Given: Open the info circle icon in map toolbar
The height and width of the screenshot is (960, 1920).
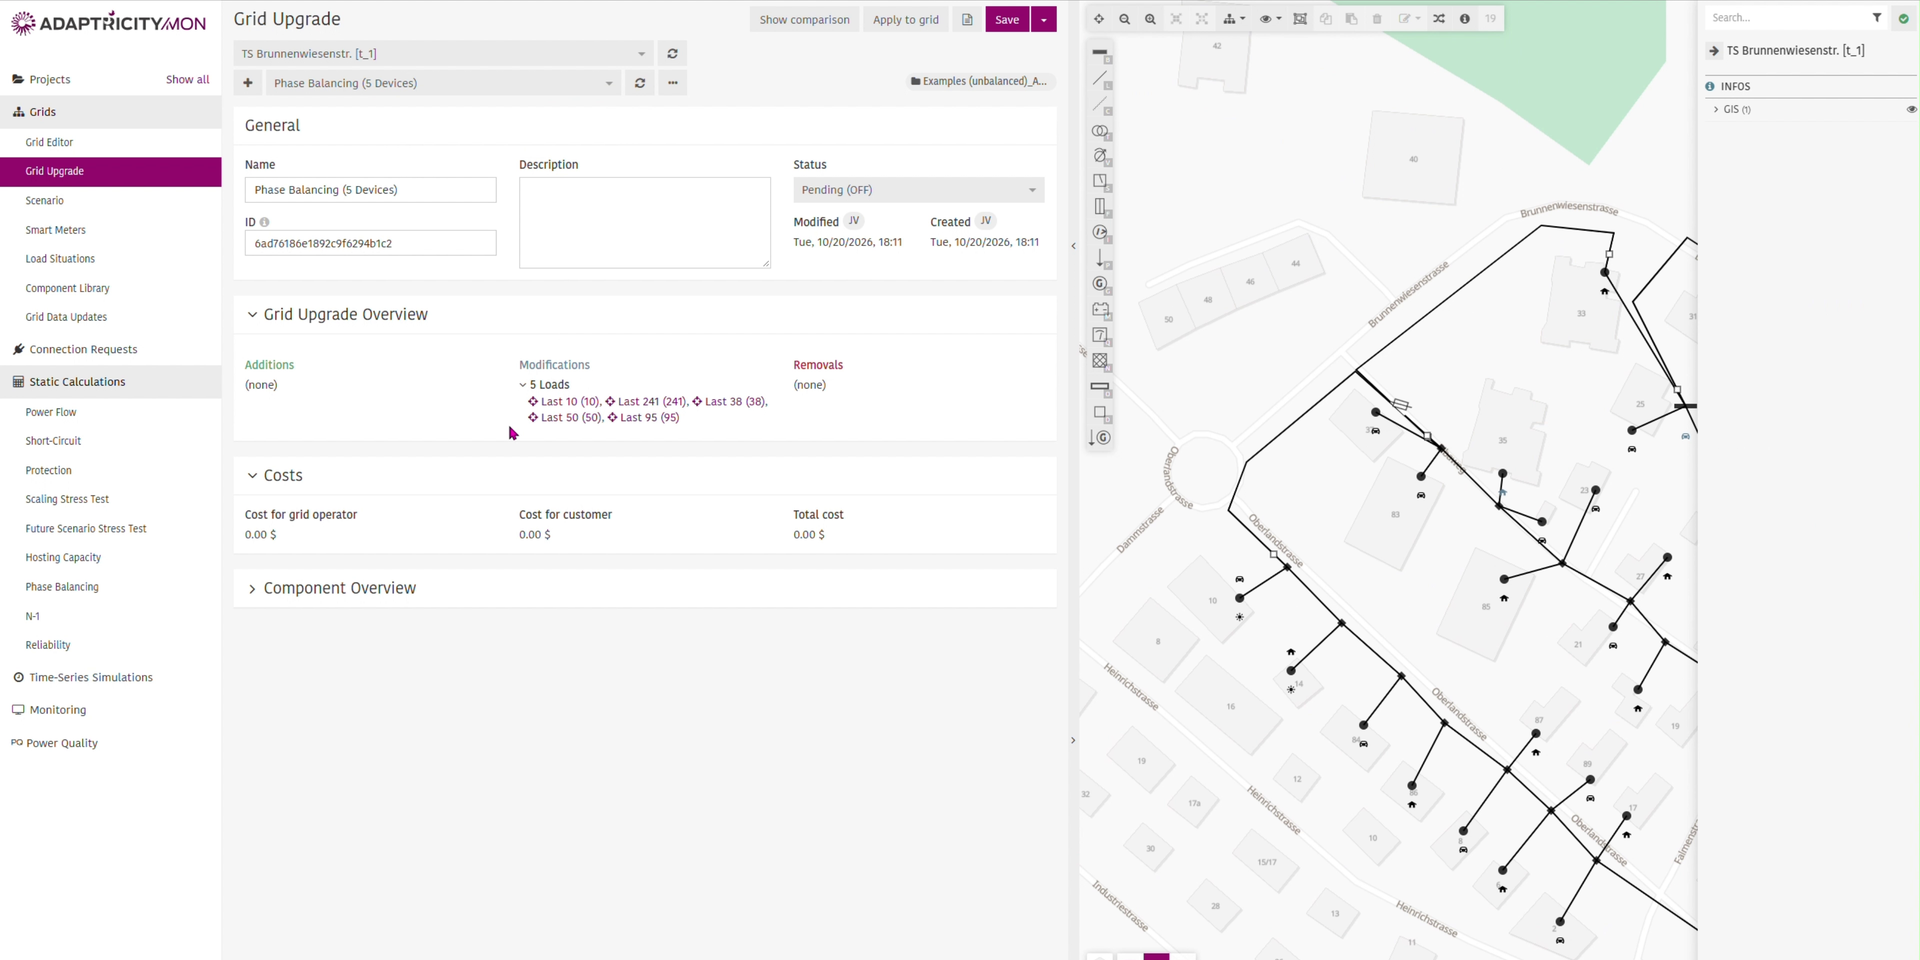Looking at the screenshot, I should point(1465,19).
